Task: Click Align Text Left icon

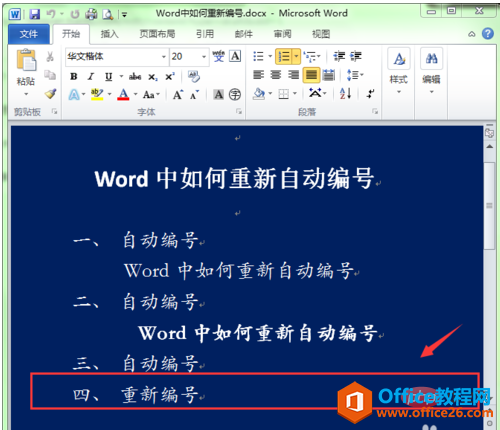Action: [258, 75]
